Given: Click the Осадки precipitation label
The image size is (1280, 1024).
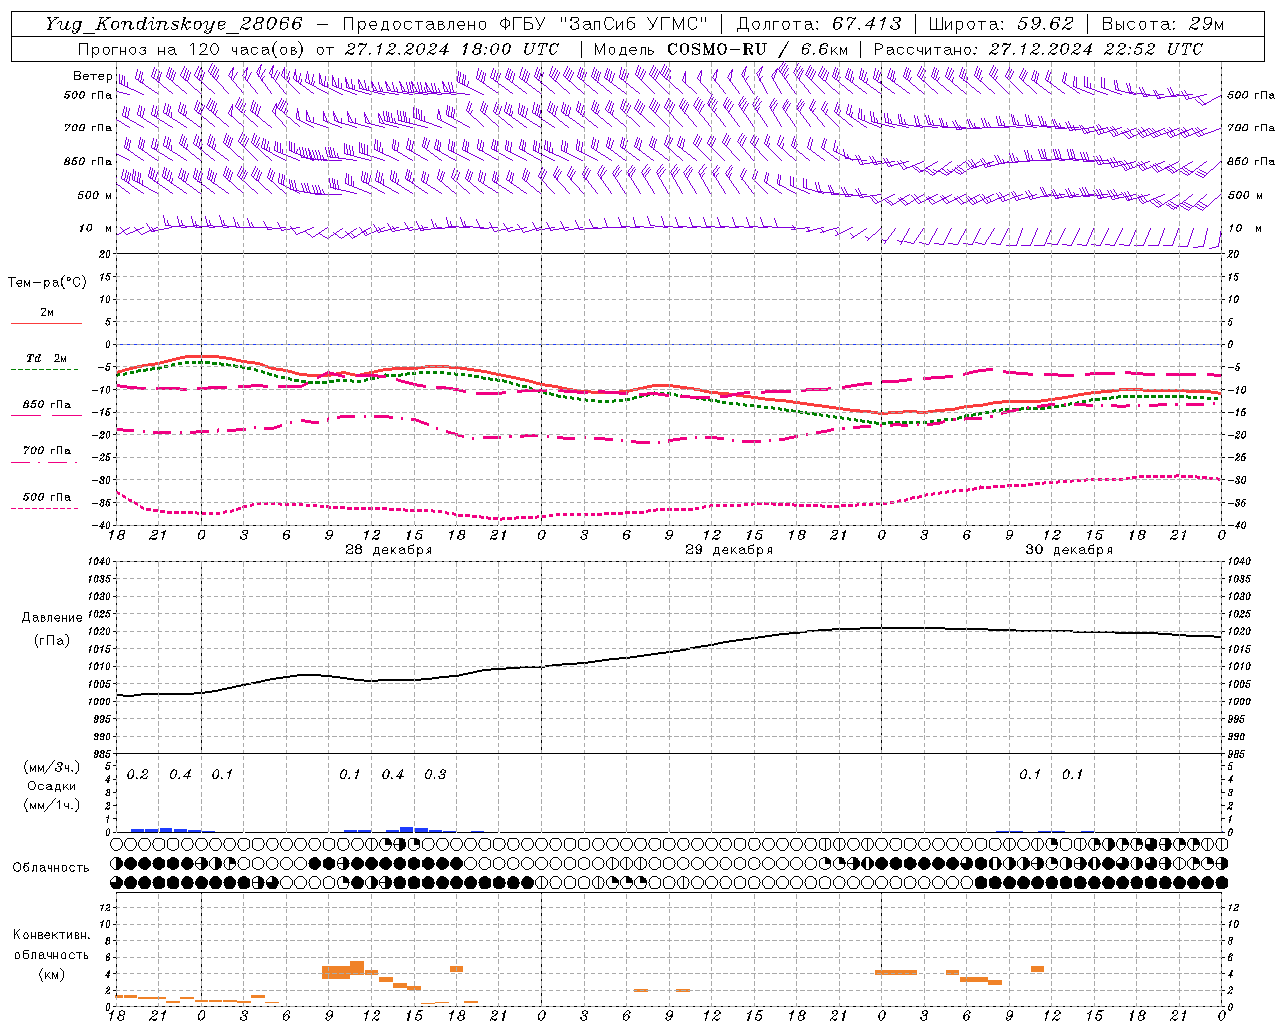Looking at the screenshot, I should pos(52,786).
